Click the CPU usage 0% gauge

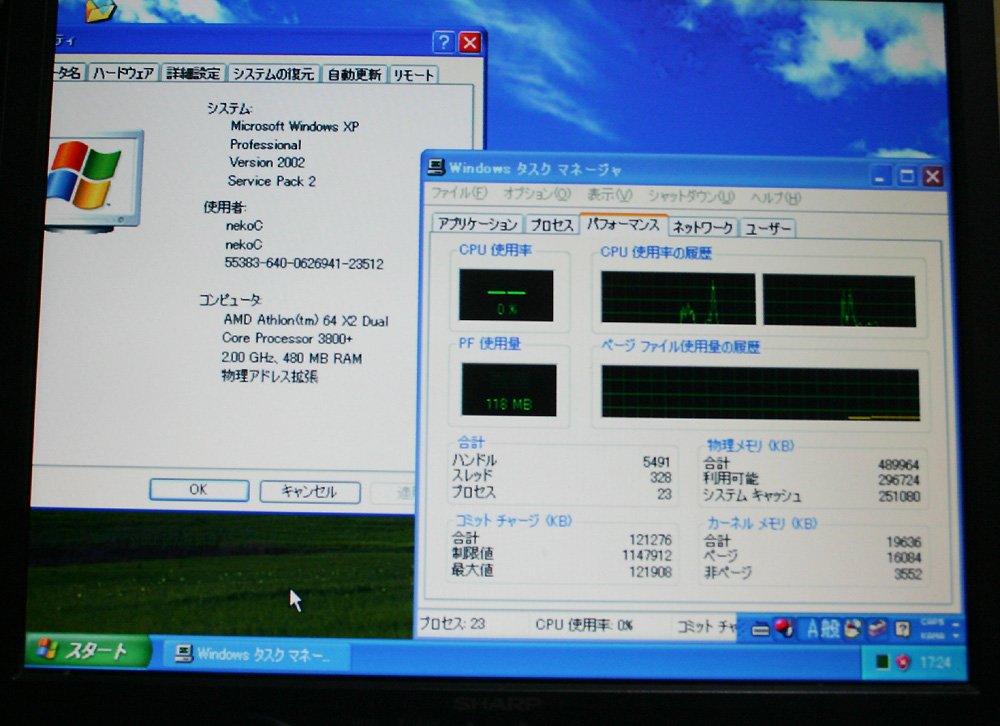506,295
